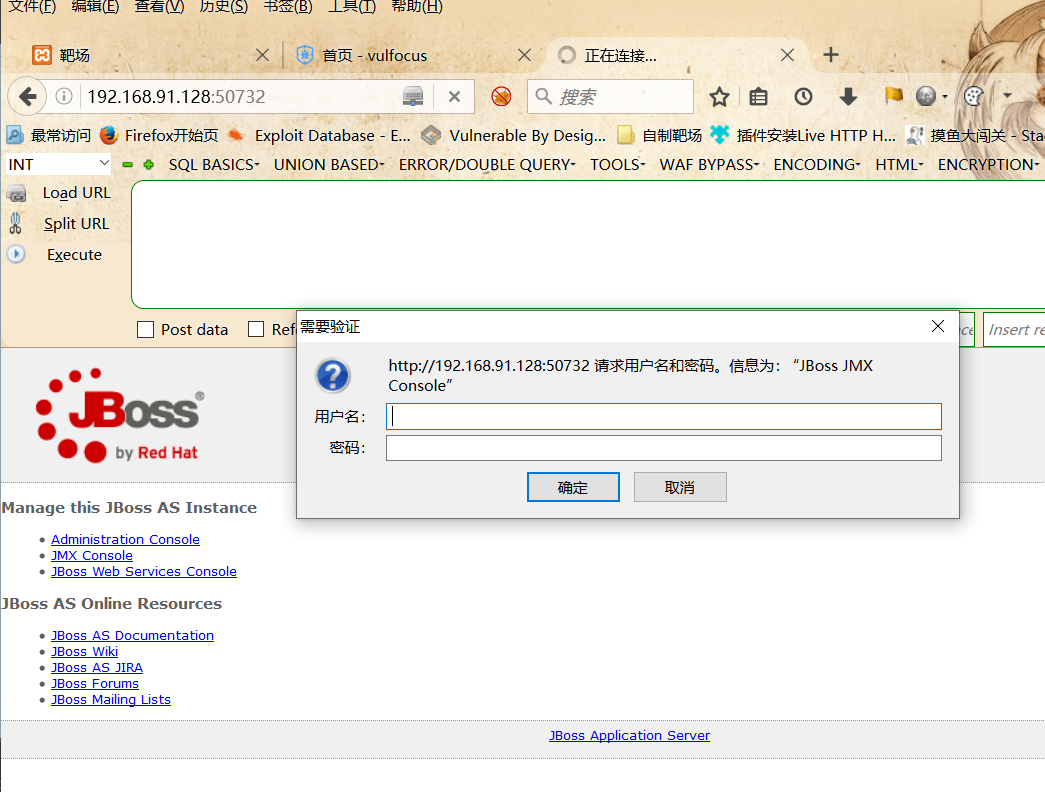
Task: Open the 历史(S) menu
Action: click(223, 7)
